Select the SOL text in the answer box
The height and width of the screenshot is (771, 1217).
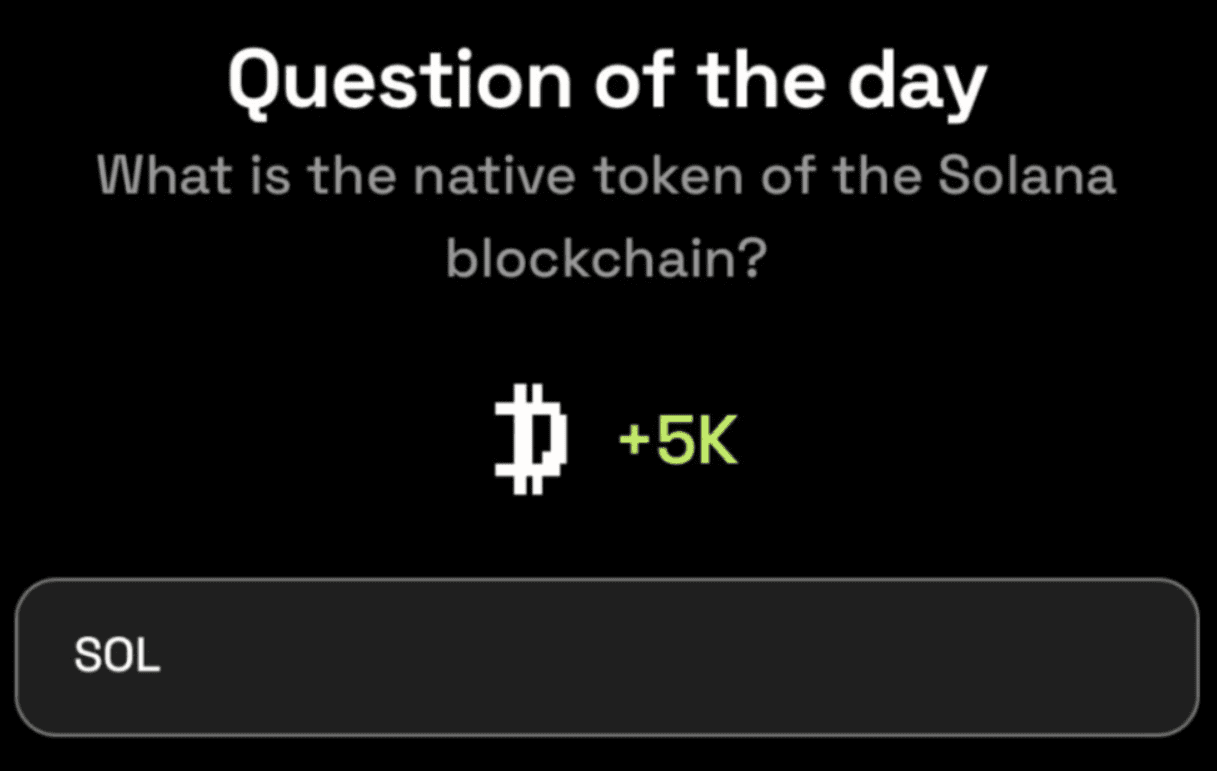(117, 656)
